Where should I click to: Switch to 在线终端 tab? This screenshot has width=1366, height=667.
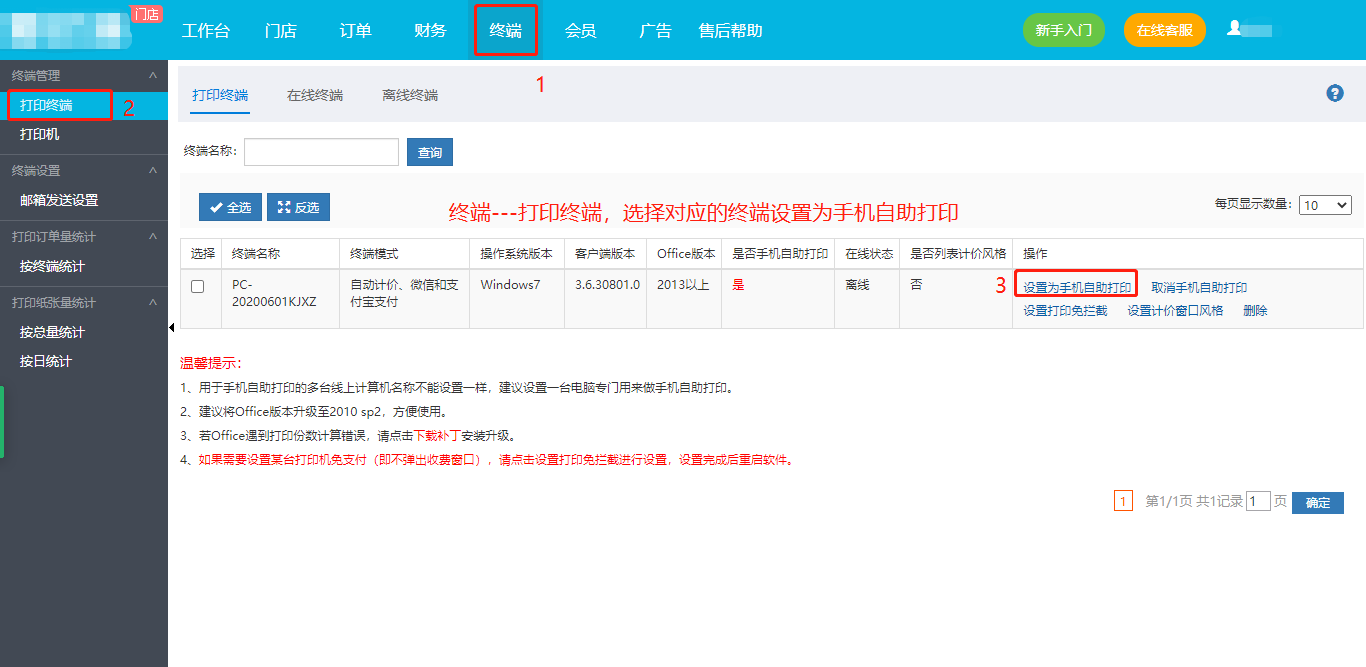coord(315,95)
